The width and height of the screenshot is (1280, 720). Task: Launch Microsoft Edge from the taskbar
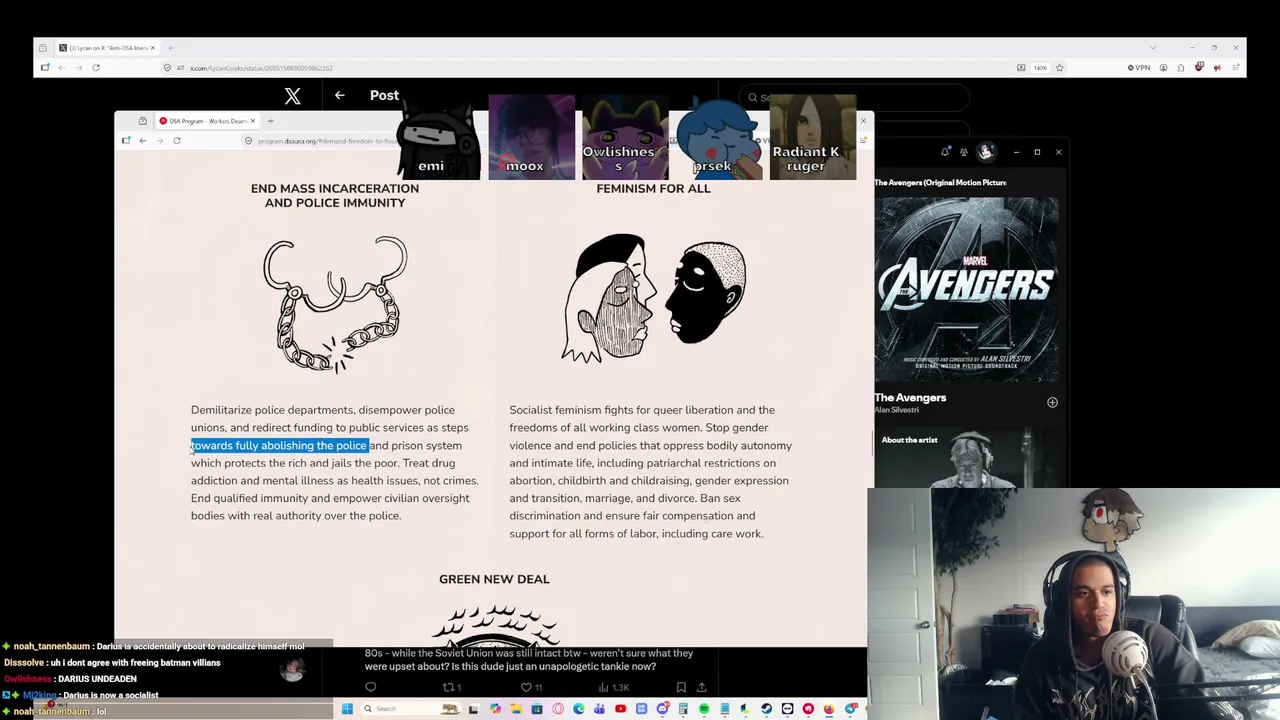579,709
